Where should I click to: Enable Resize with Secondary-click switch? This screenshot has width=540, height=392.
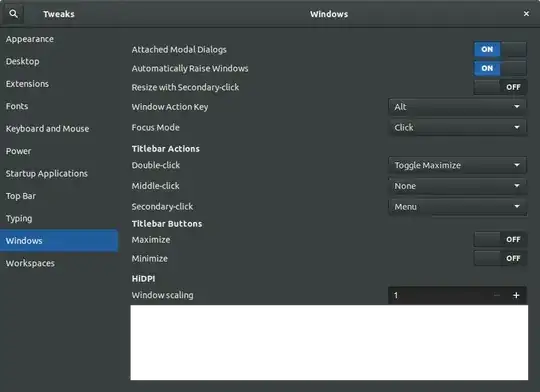(x=500, y=87)
